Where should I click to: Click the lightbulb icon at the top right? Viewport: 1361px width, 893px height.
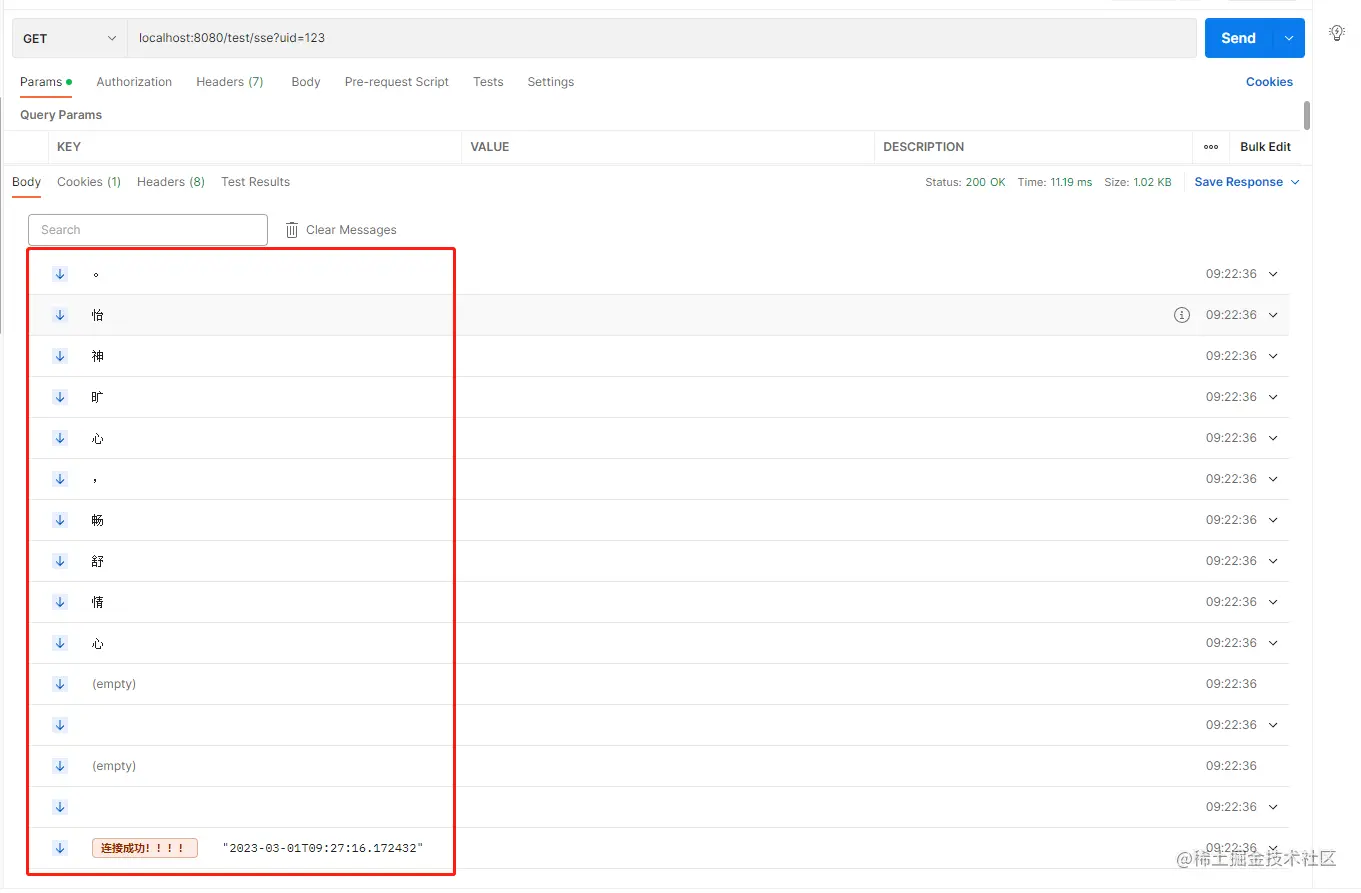(x=1337, y=33)
